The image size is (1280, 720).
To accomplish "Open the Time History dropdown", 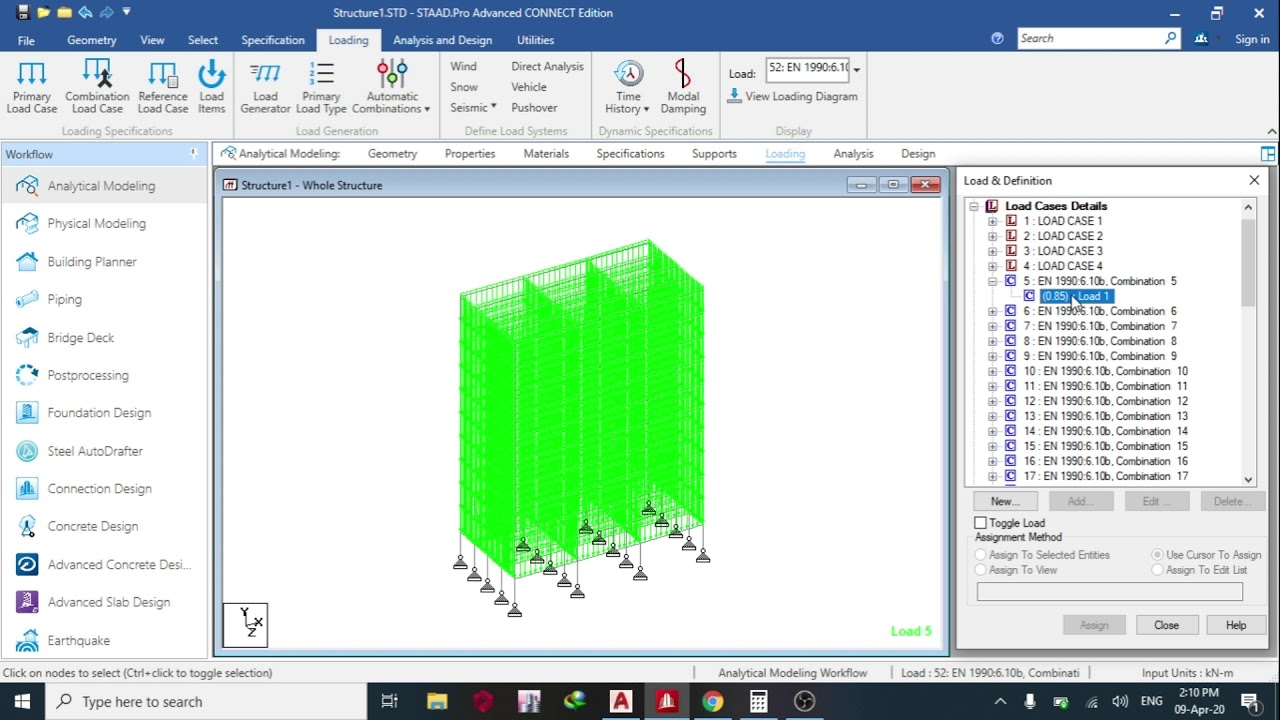I will coord(628,86).
